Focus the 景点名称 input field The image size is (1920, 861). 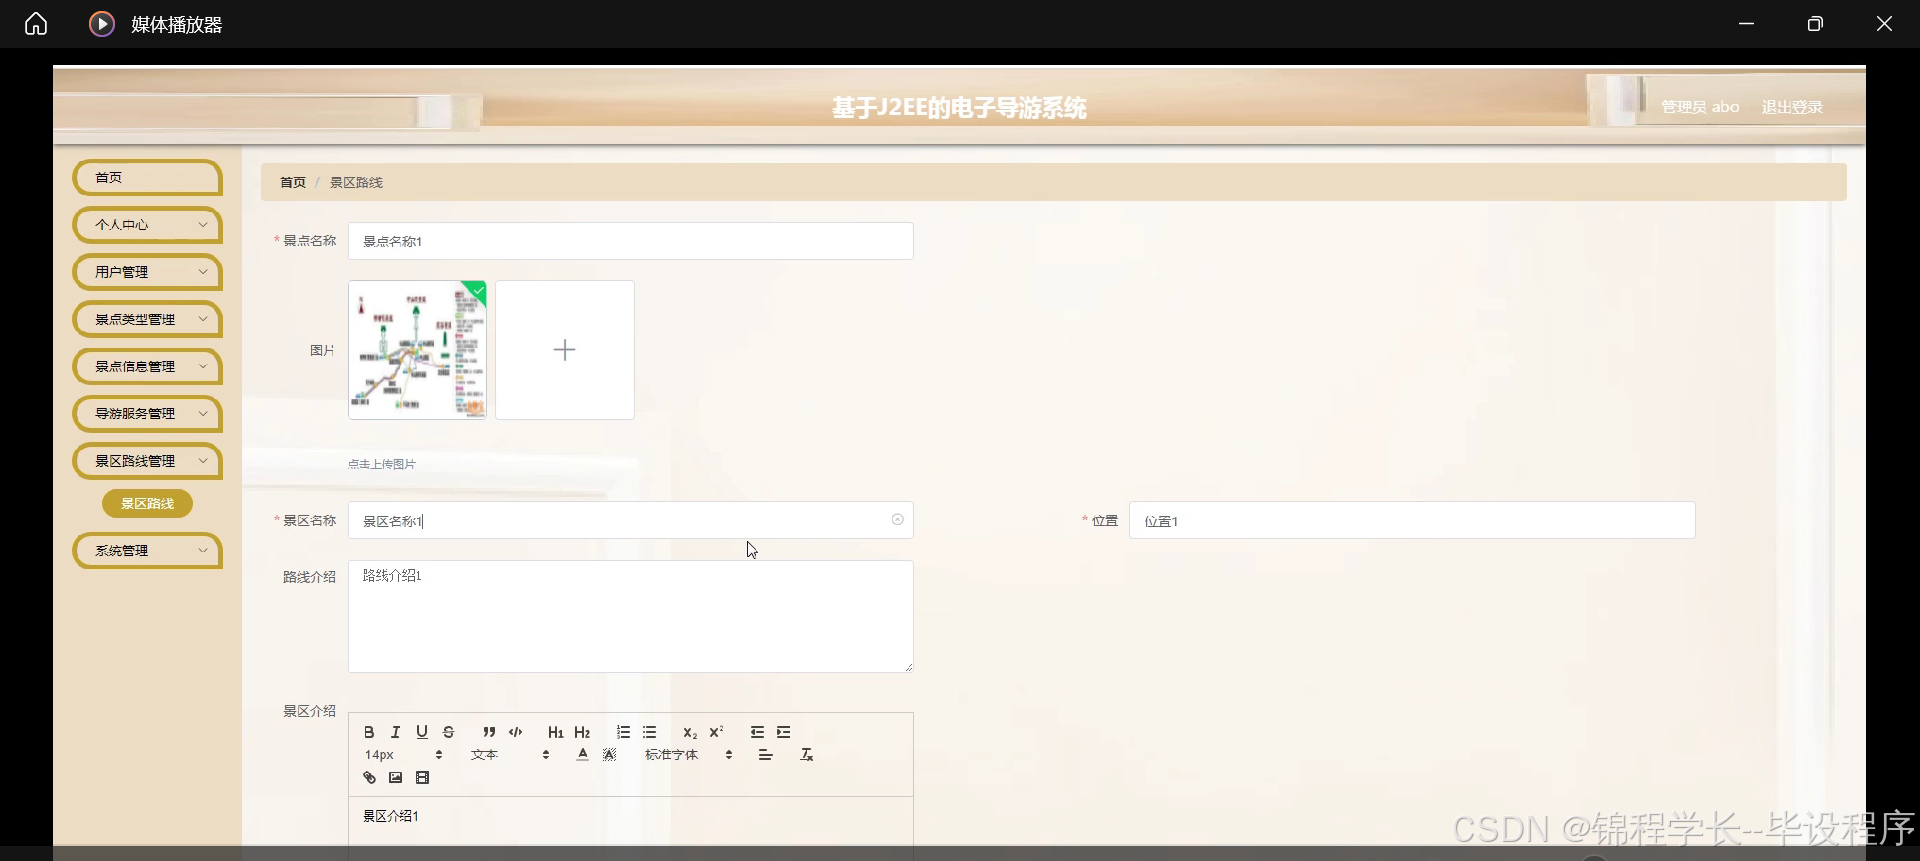coord(631,241)
